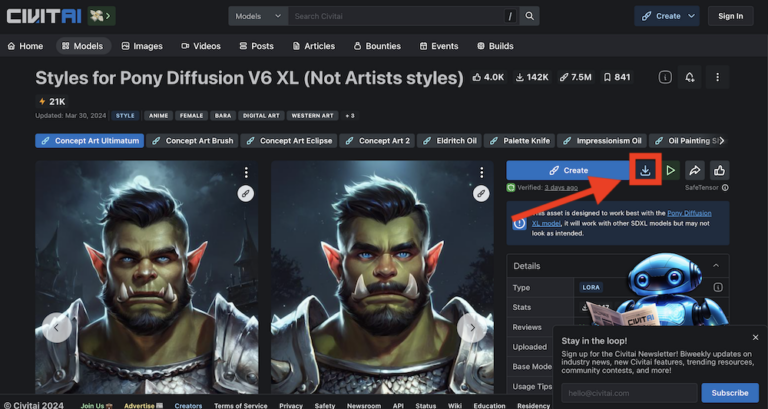The width and height of the screenshot is (768, 409).
Task: Click the download model icon button
Action: (645, 171)
